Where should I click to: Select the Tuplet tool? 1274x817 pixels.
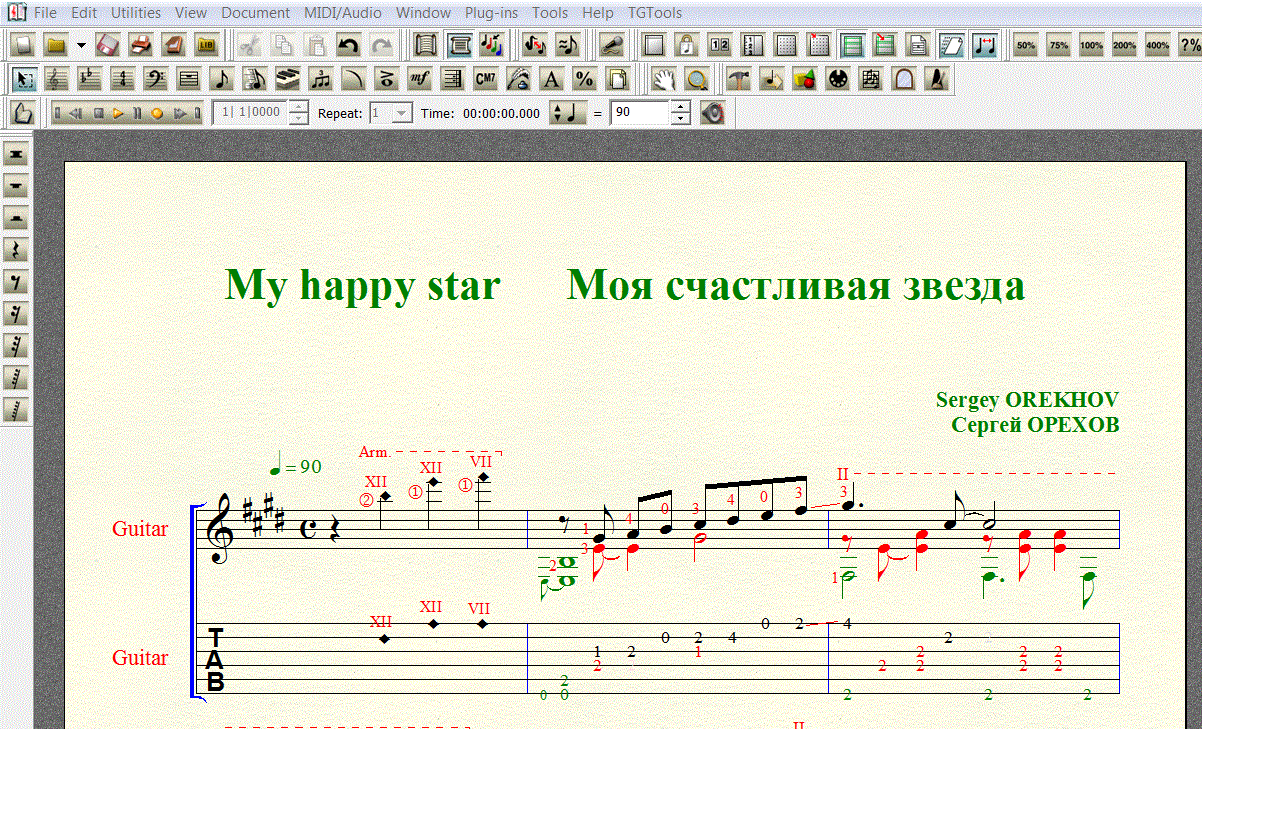click(321, 79)
